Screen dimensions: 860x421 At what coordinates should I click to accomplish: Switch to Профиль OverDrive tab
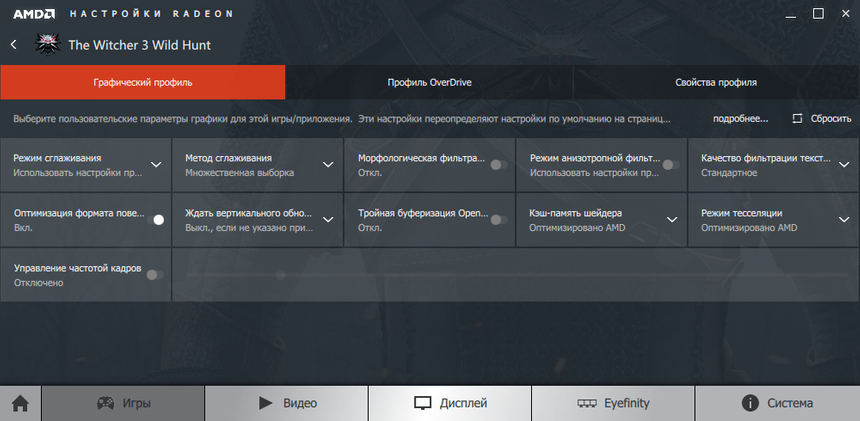[x=429, y=82]
